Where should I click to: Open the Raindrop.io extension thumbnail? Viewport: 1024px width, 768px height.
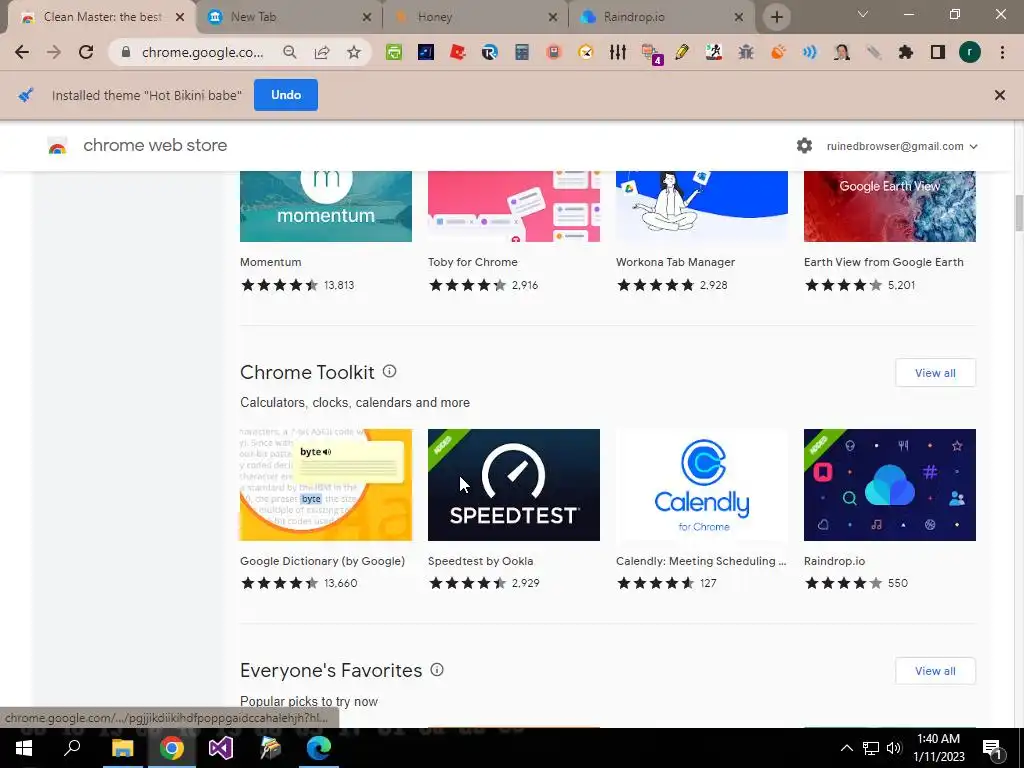pyautogui.click(x=889, y=485)
